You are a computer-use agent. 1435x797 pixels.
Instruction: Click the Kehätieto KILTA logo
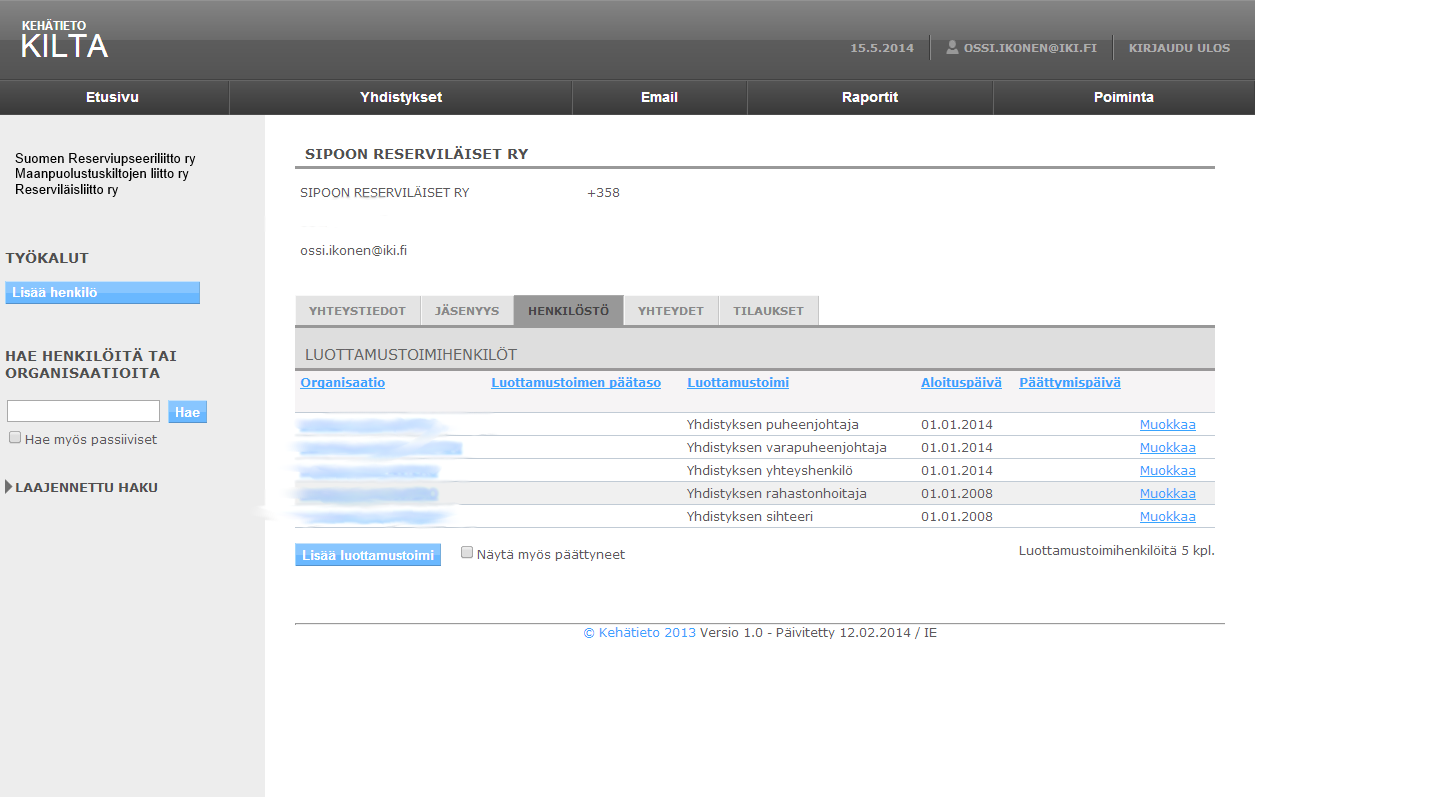pyautogui.click(x=64, y=40)
